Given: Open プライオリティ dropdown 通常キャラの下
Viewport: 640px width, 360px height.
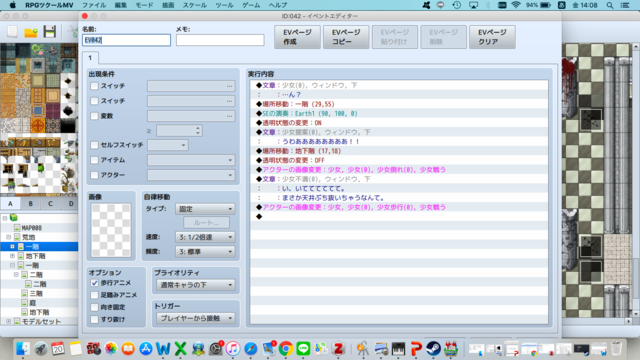Looking at the screenshot, I should click(196, 285).
